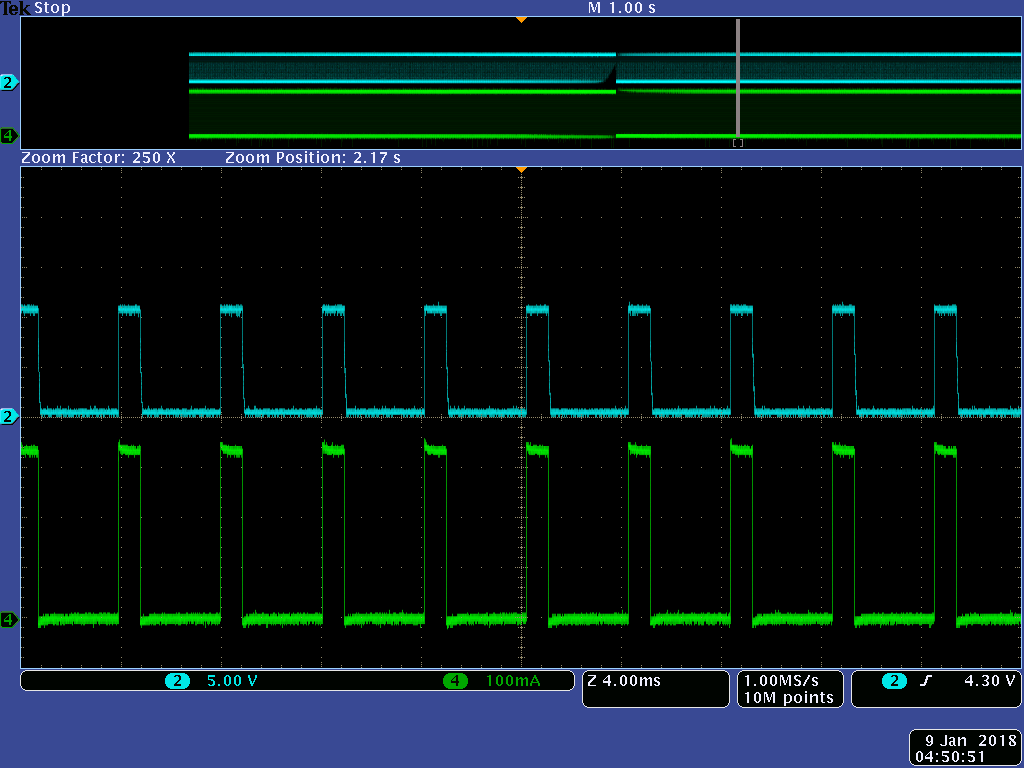
Task: Click the trigger source channel 2 badge
Action: [892, 681]
